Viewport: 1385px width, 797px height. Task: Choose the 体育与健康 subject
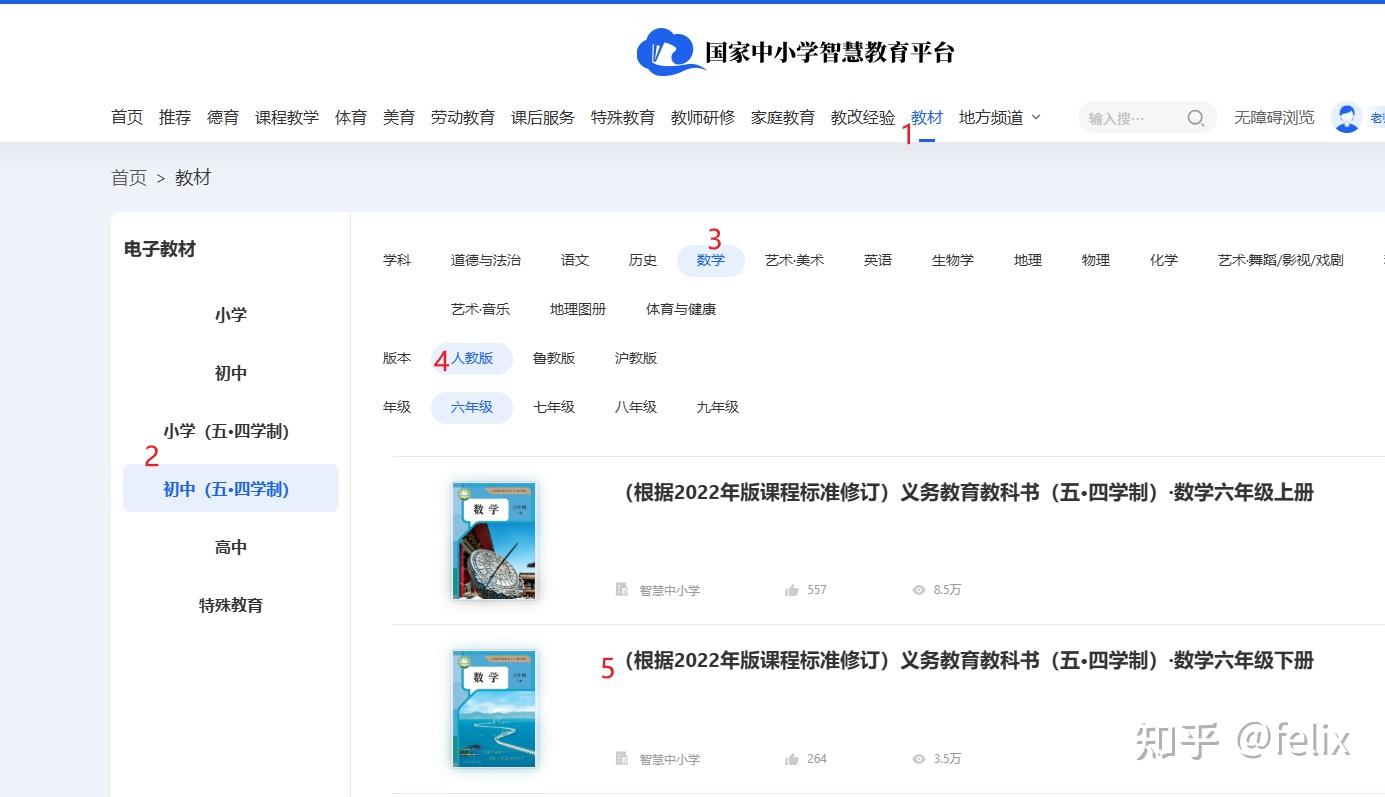coord(681,309)
